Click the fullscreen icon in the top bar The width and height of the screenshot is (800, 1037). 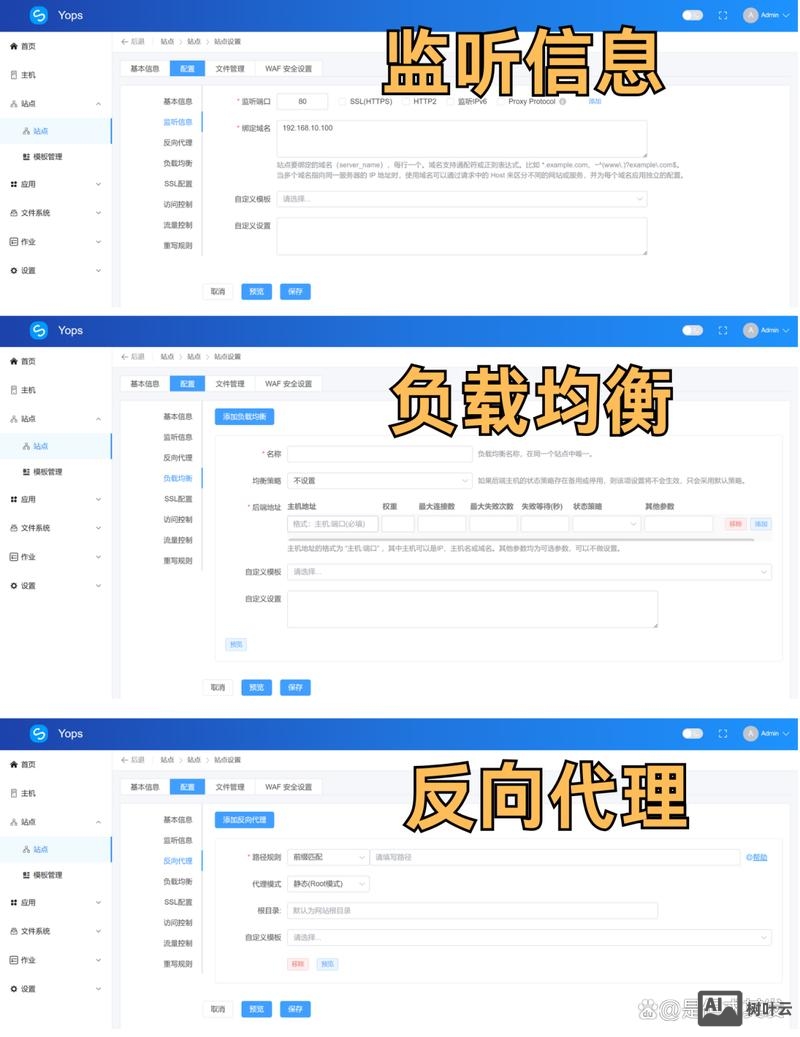pos(722,15)
